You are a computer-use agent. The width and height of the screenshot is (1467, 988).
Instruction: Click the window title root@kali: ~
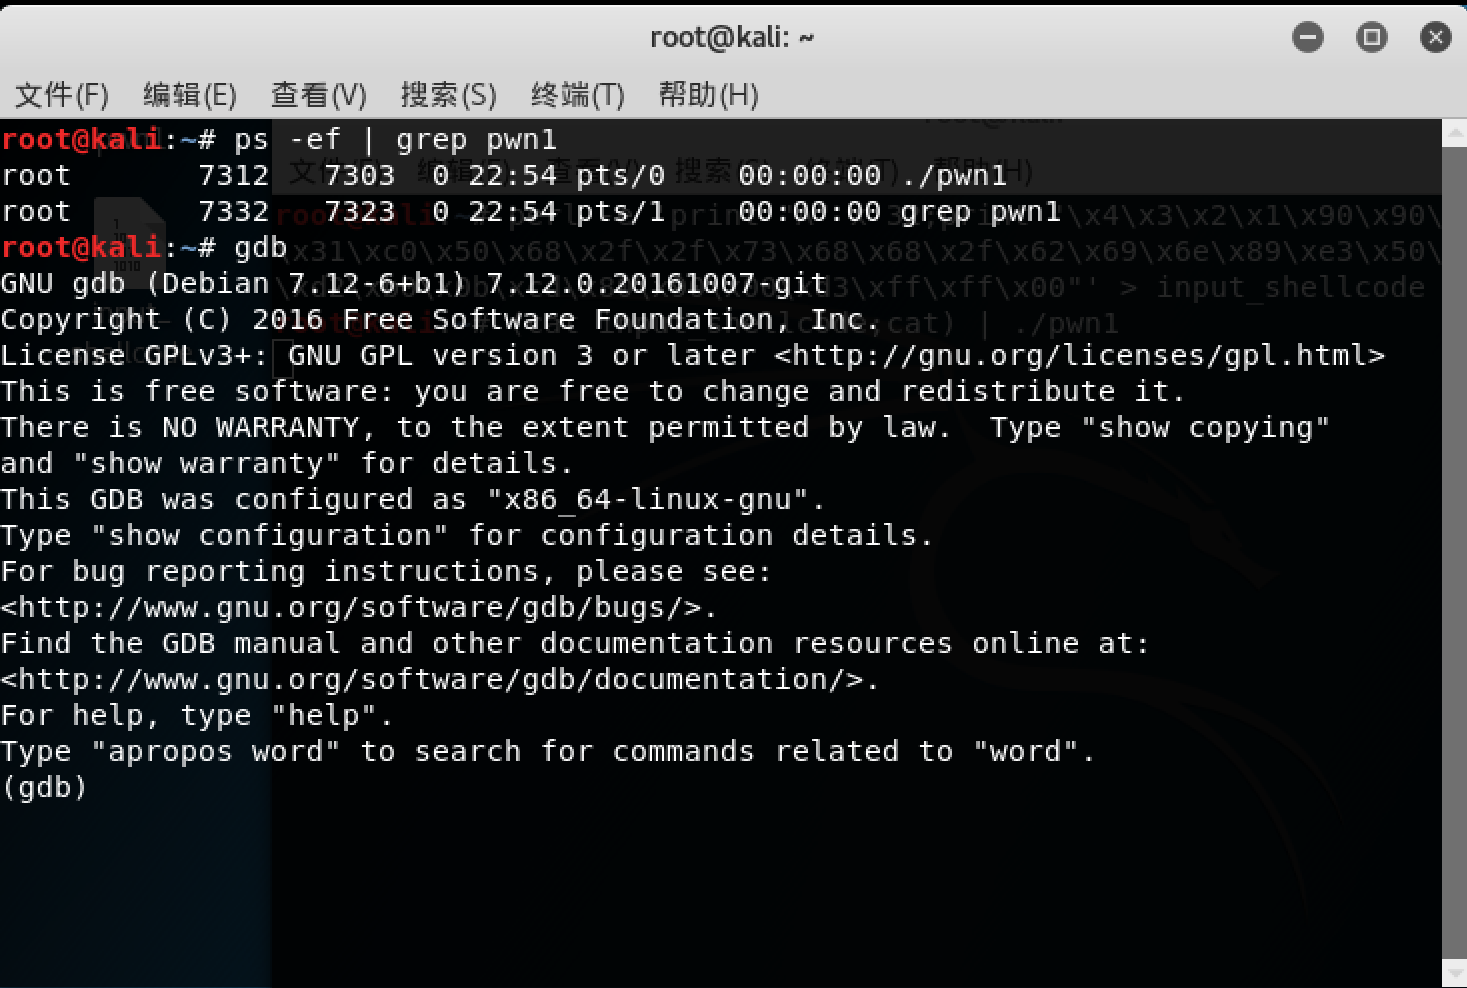pos(732,38)
